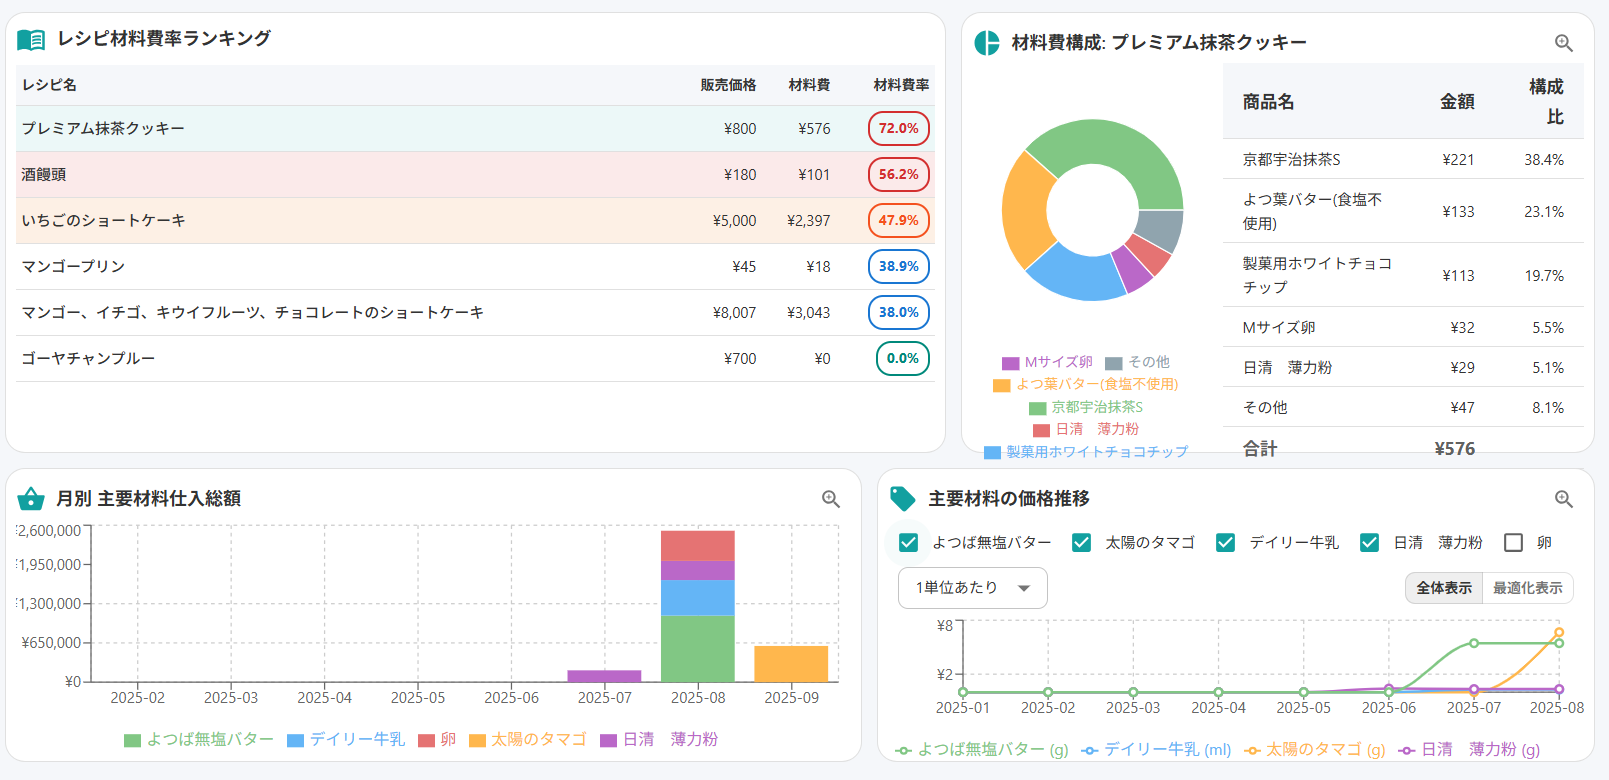Image resolution: width=1609 pixels, height=780 pixels.
Task: Click the 構成比 column header
Action: (x=1546, y=102)
